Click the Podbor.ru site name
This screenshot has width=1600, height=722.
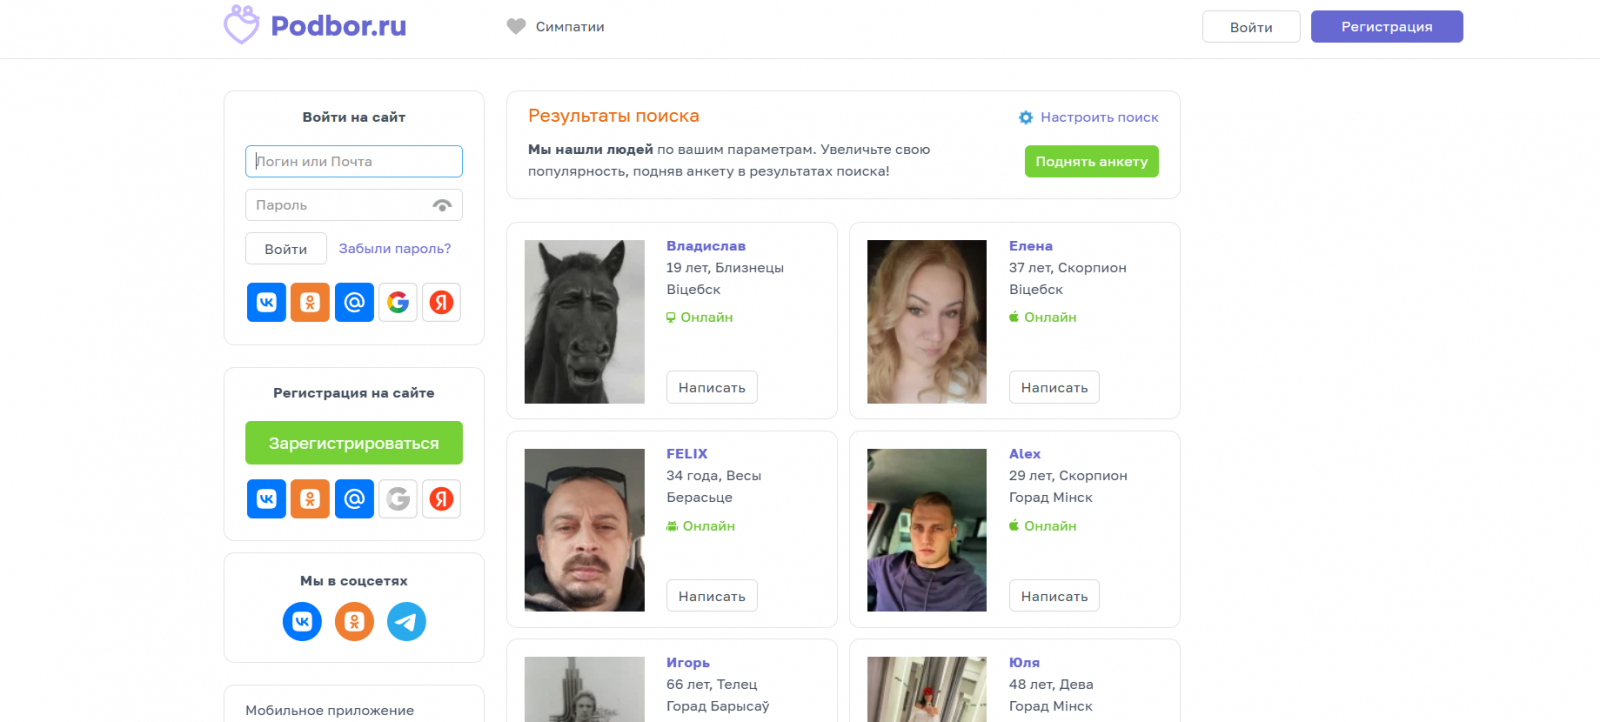(x=339, y=26)
